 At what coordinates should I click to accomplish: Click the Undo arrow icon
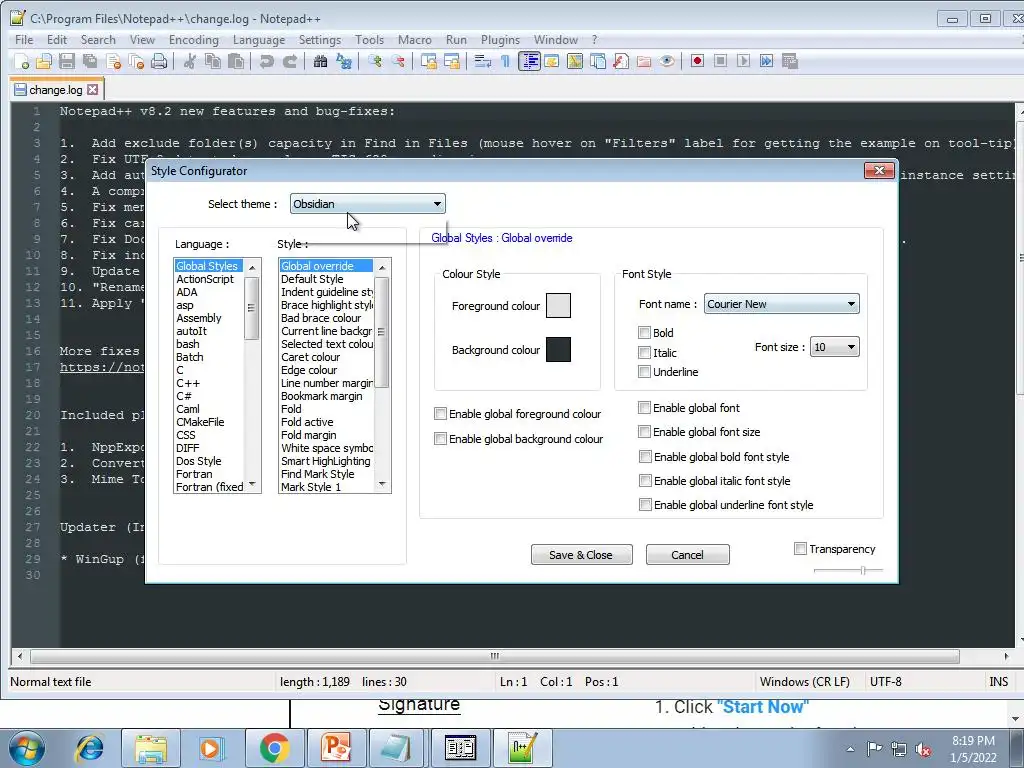coord(266,61)
